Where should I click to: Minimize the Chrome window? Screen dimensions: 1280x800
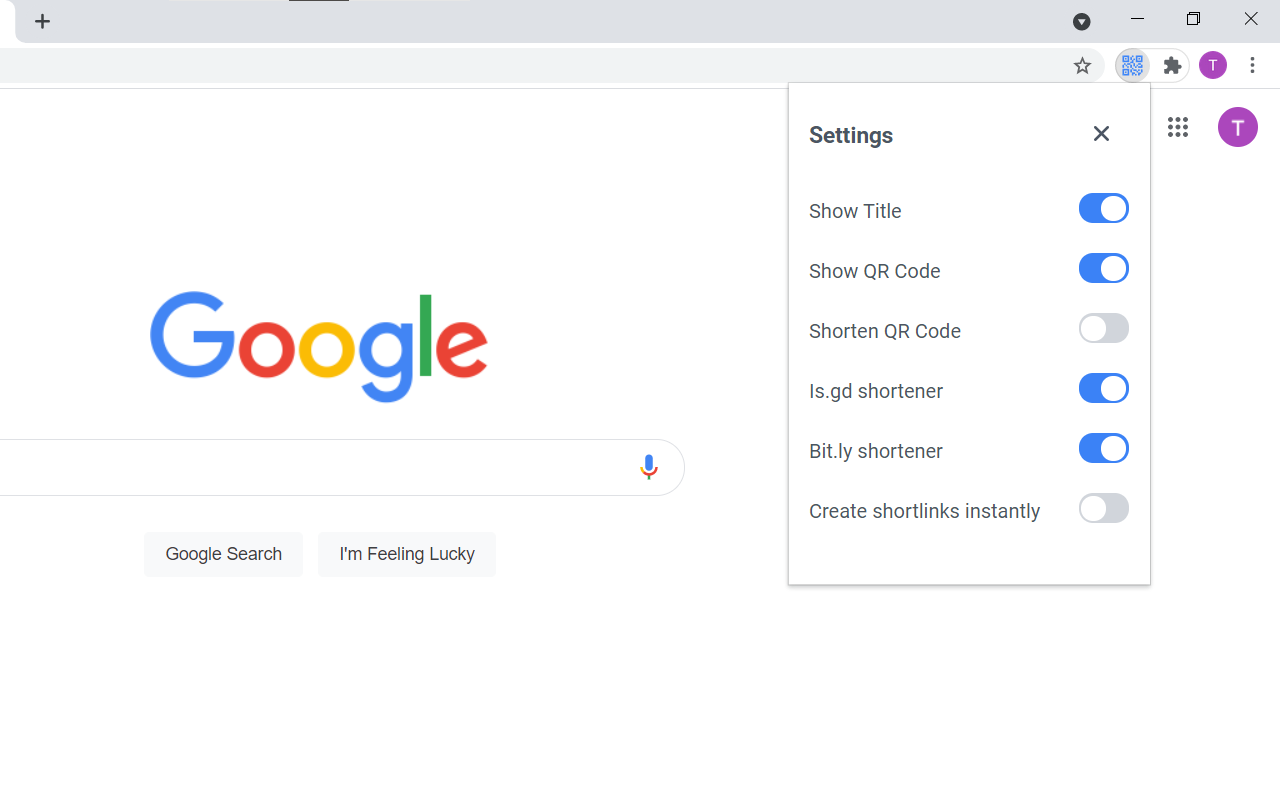point(1137,19)
